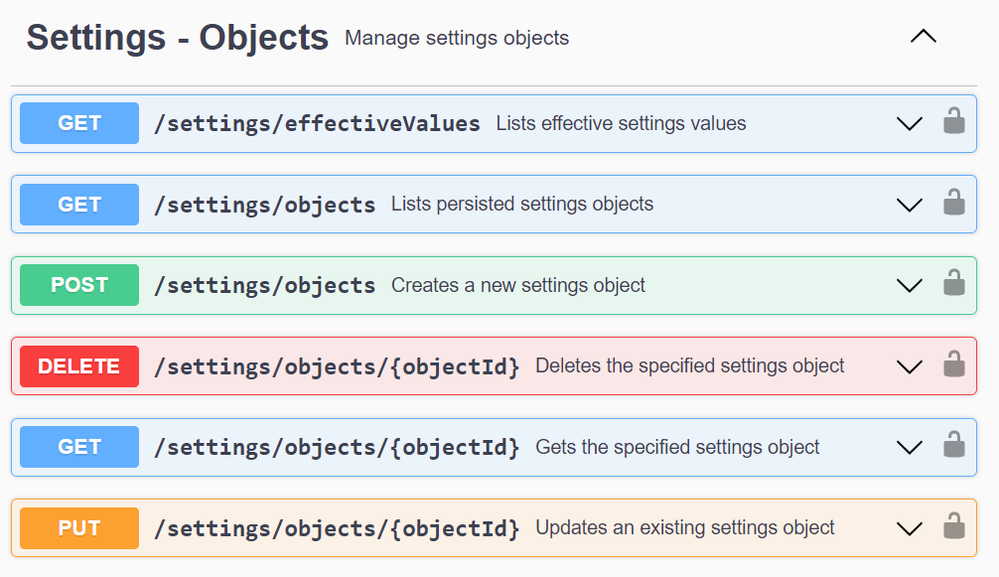Click the red DELETE method badge
999x577 pixels.
pyautogui.click(x=80, y=366)
